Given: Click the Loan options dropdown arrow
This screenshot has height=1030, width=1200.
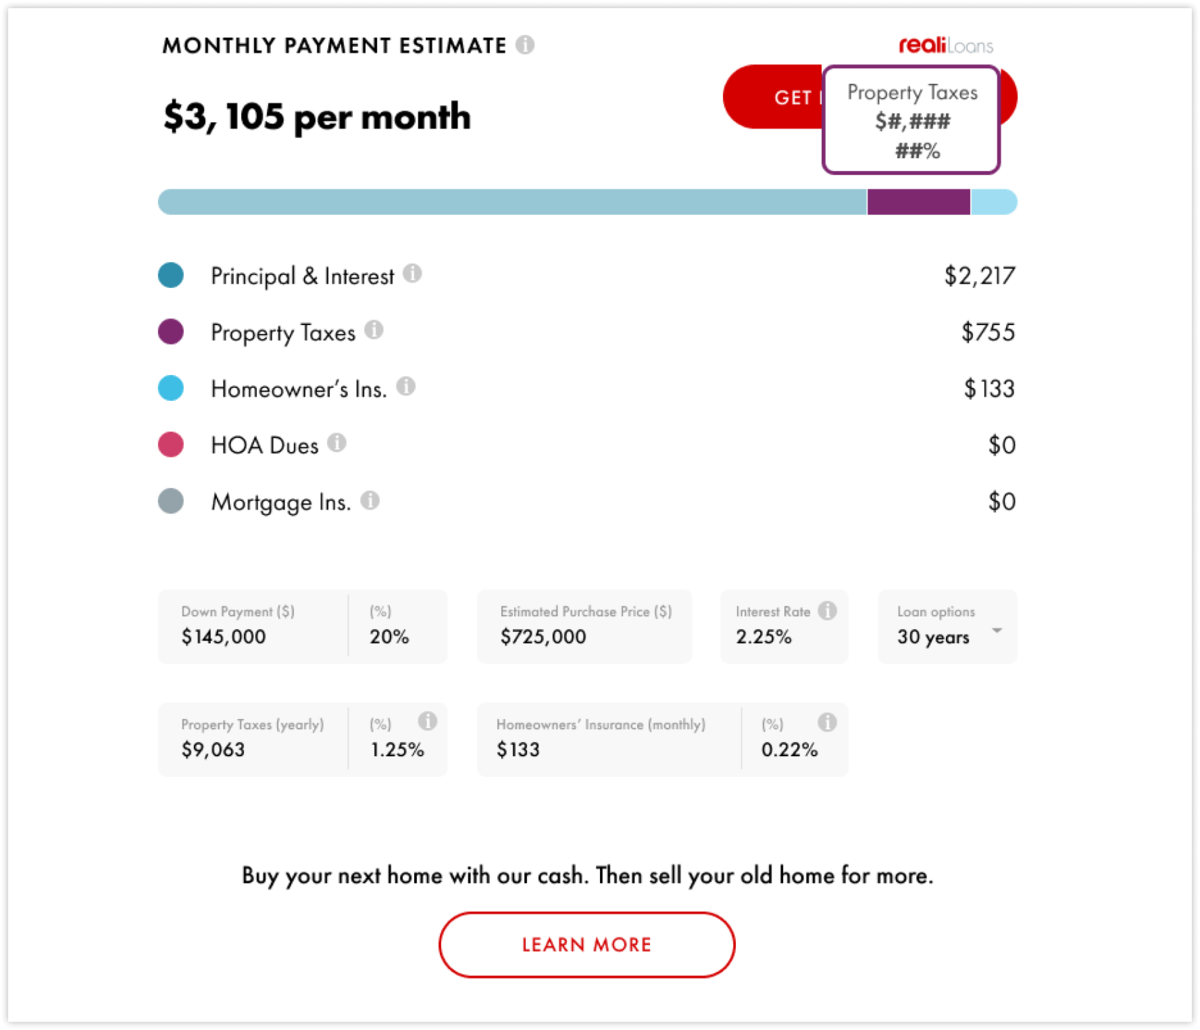Looking at the screenshot, I should click(997, 631).
